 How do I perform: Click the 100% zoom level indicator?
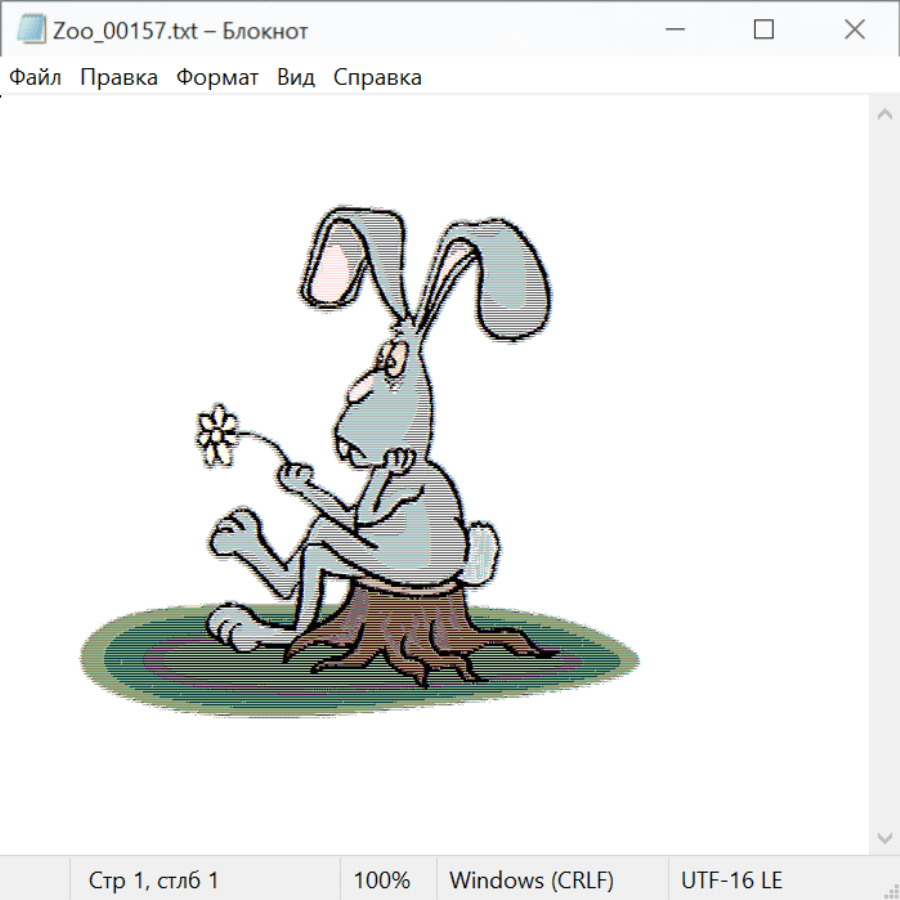382,880
